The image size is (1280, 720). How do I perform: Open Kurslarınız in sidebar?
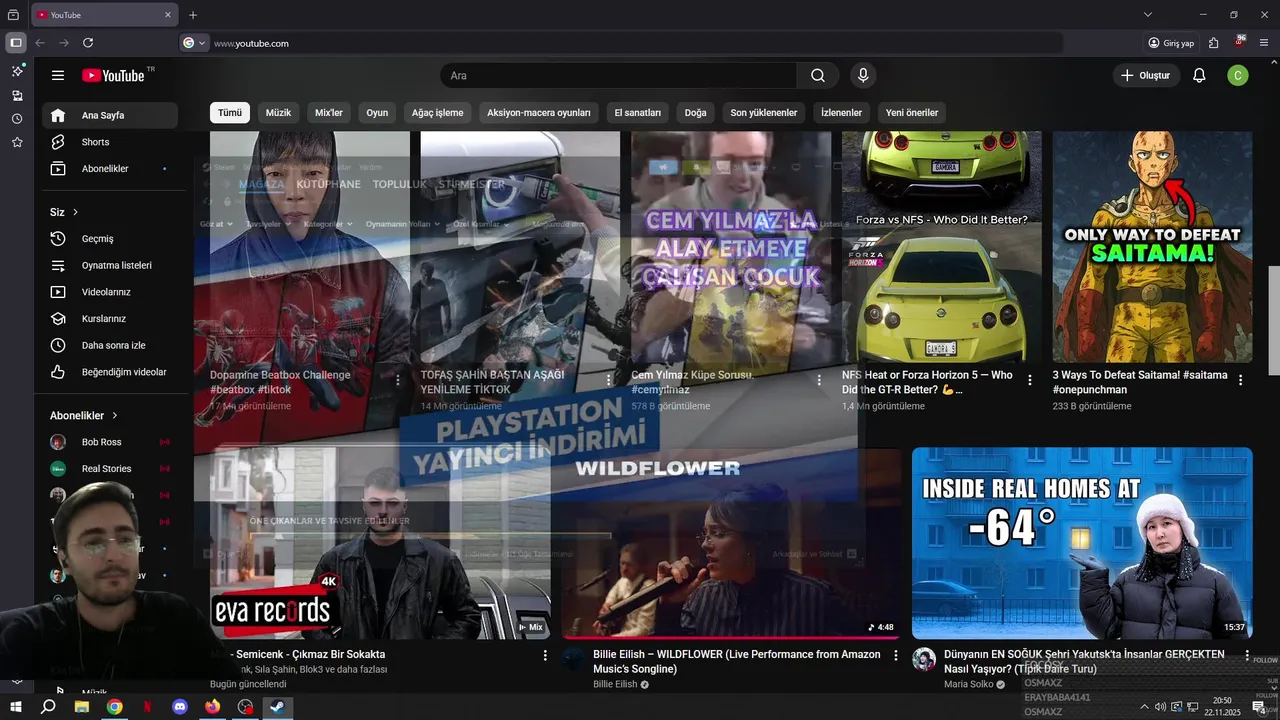[x=110, y=319]
